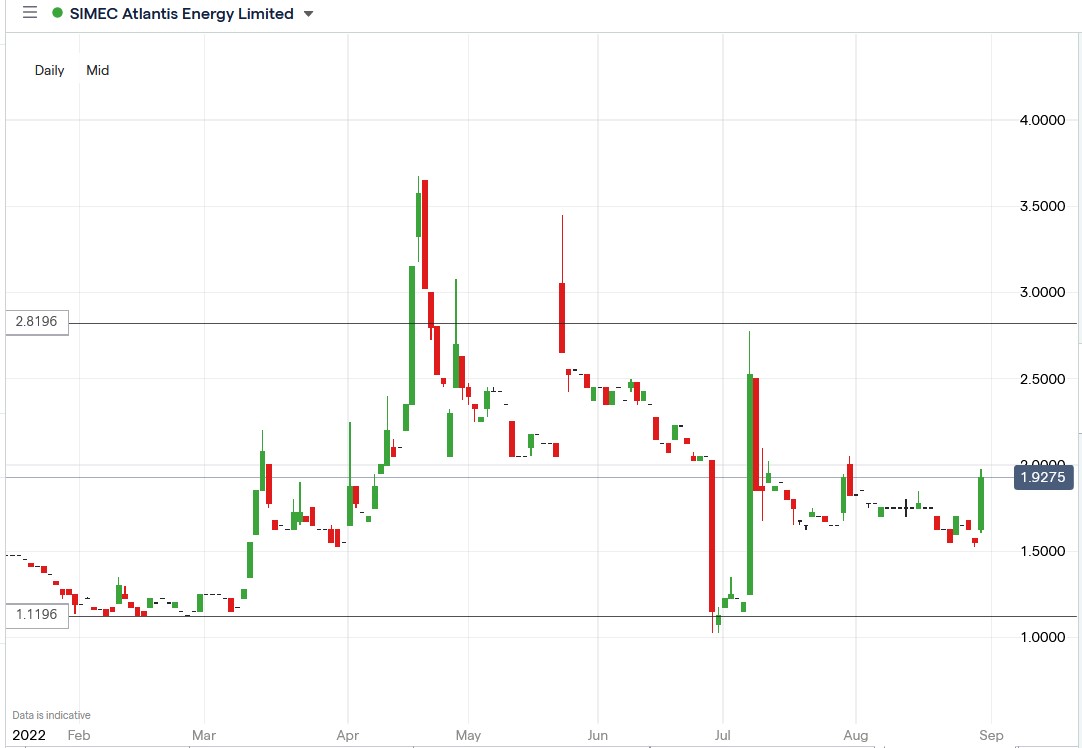Image resolution: width=1082 pixels, height=748 pixels.
Task: Click the SIMEC Atlantis Energy Limited title
Action: tap(180, 14)
